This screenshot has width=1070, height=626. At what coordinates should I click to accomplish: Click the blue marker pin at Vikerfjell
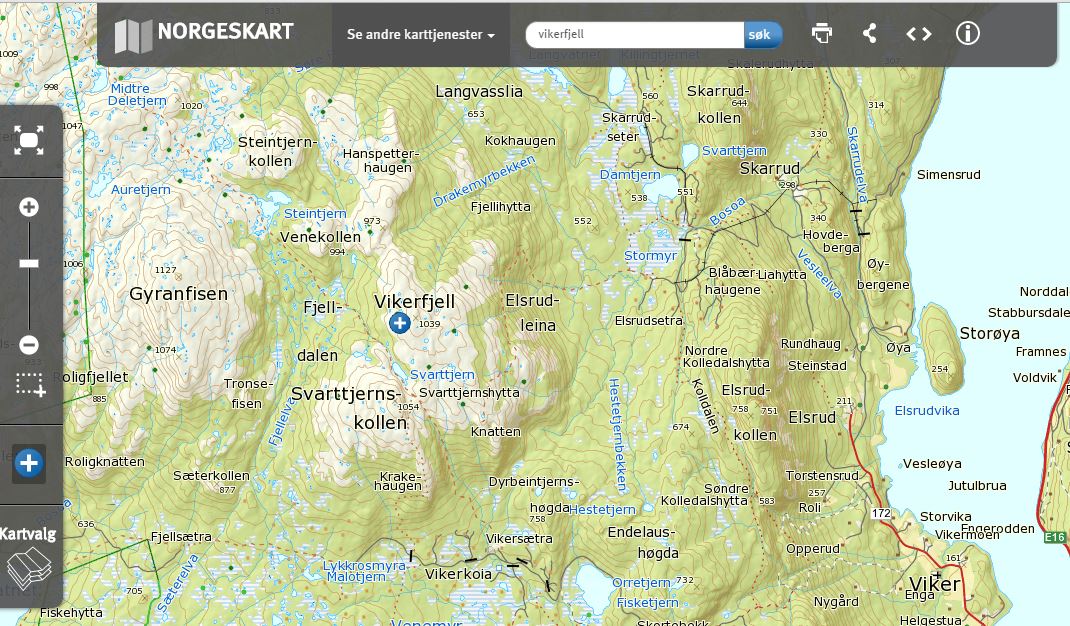coord(398,323)
